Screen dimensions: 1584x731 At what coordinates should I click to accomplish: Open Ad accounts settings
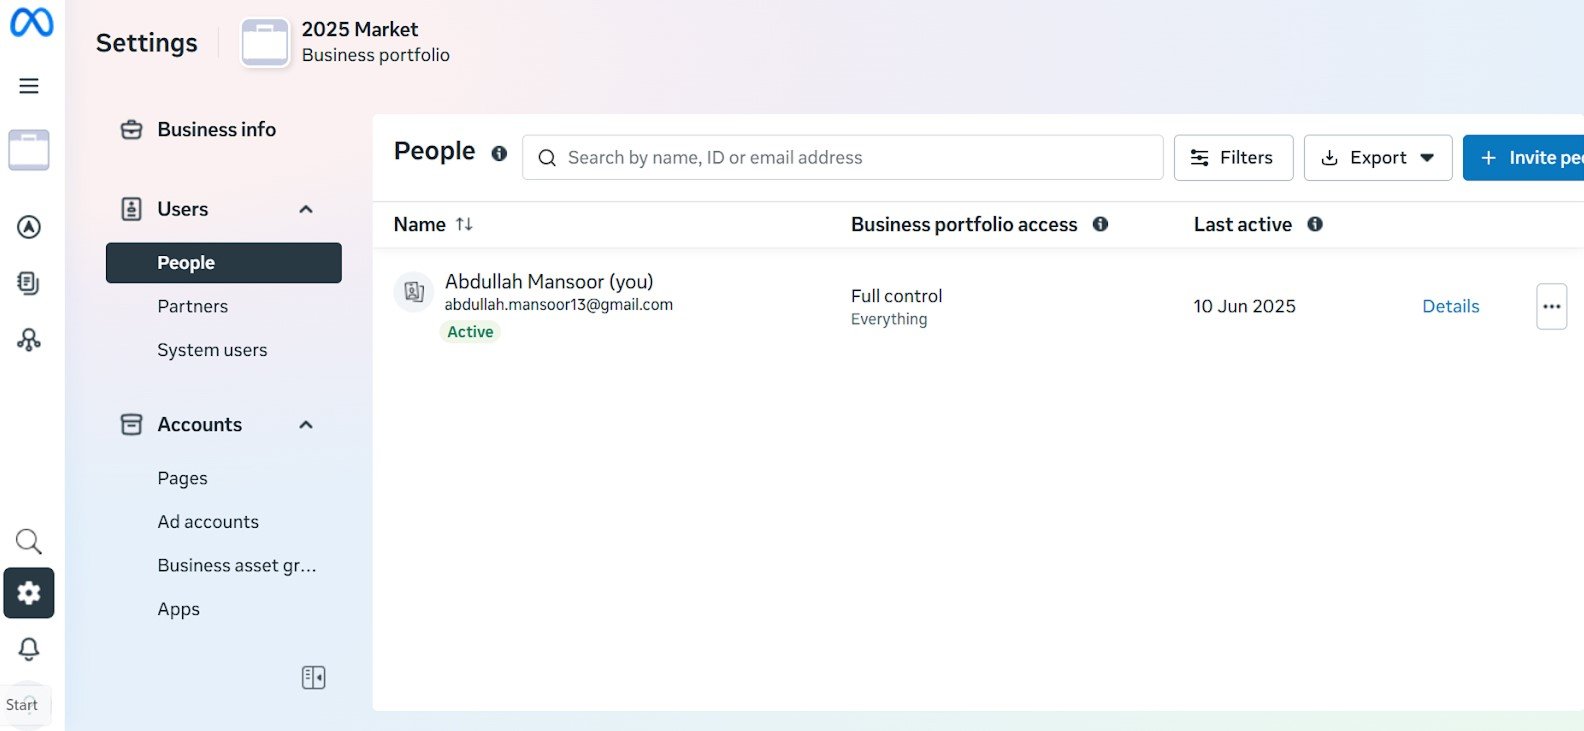(x=208, y=522)
